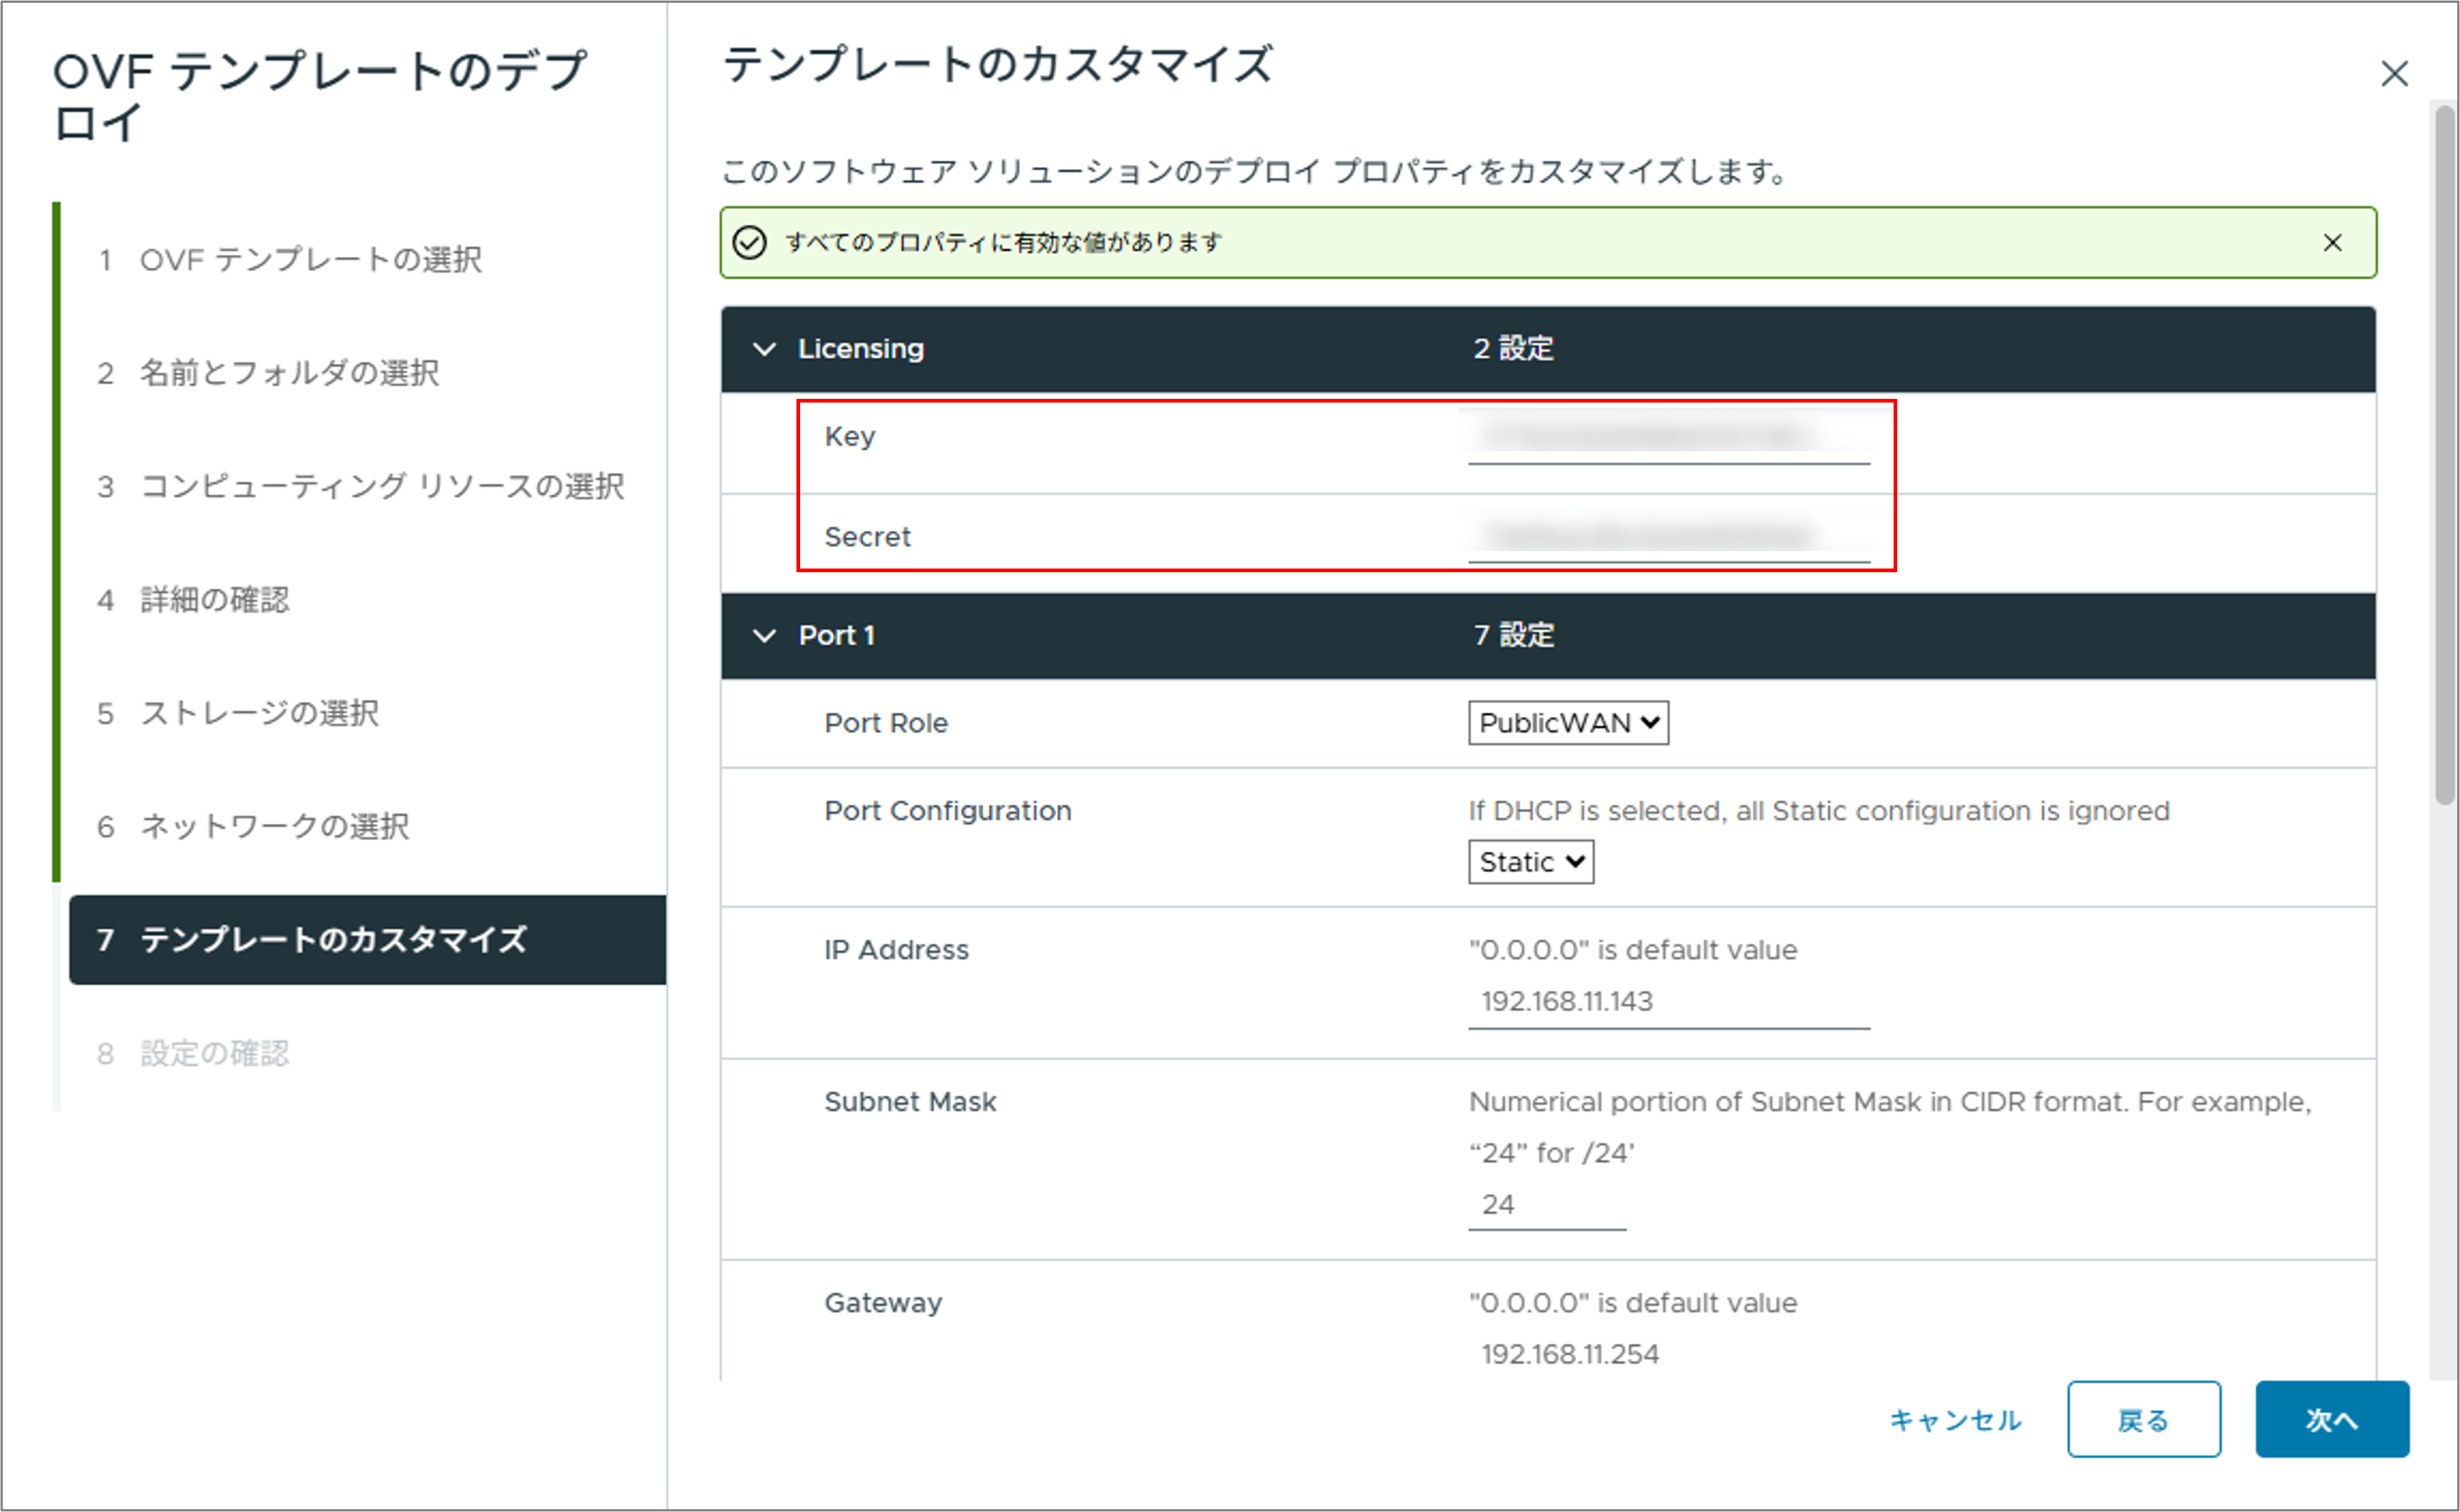The width and height of the screenshot is (2460, 1512).
Task: Dismiss the green validation message banner
Action: click(2332, 243)
